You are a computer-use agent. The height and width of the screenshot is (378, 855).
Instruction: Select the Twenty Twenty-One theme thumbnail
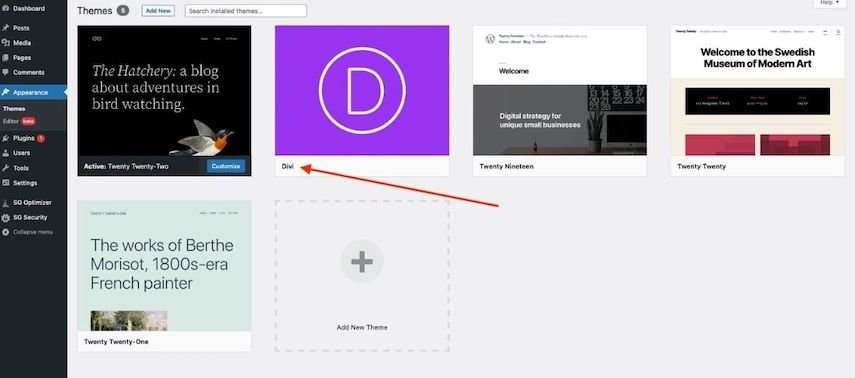164,266
